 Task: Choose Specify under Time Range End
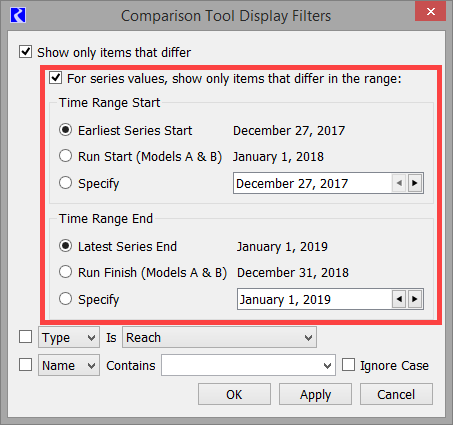[x=65, y=299]
